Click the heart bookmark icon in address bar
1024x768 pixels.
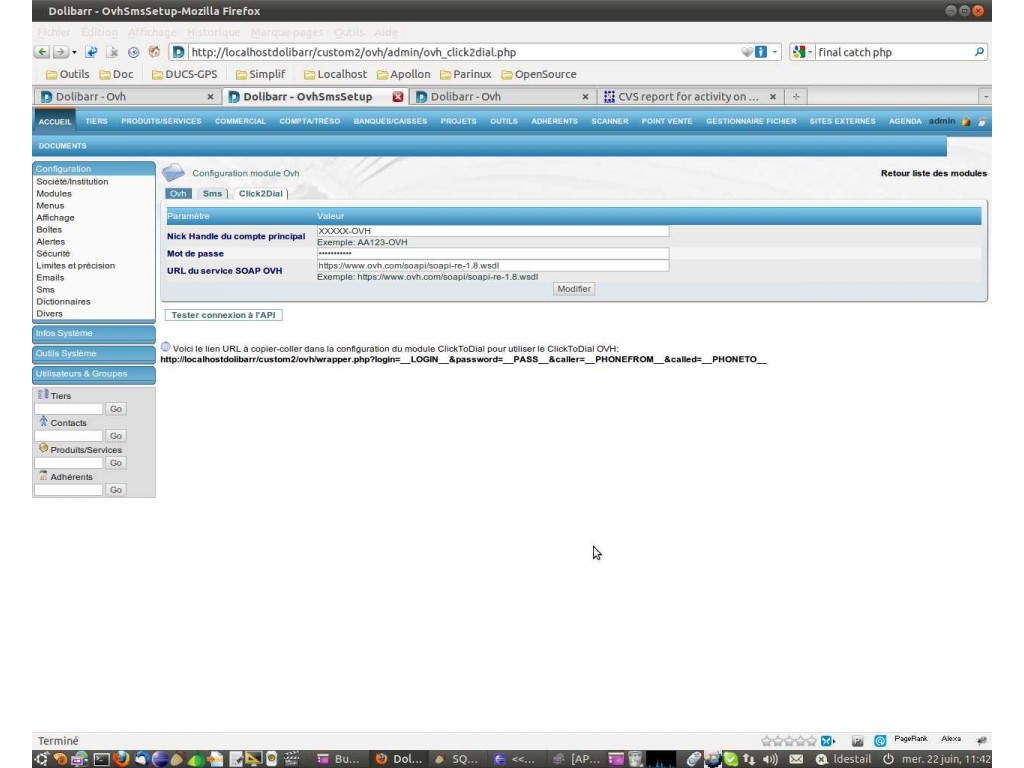[747, 52]
